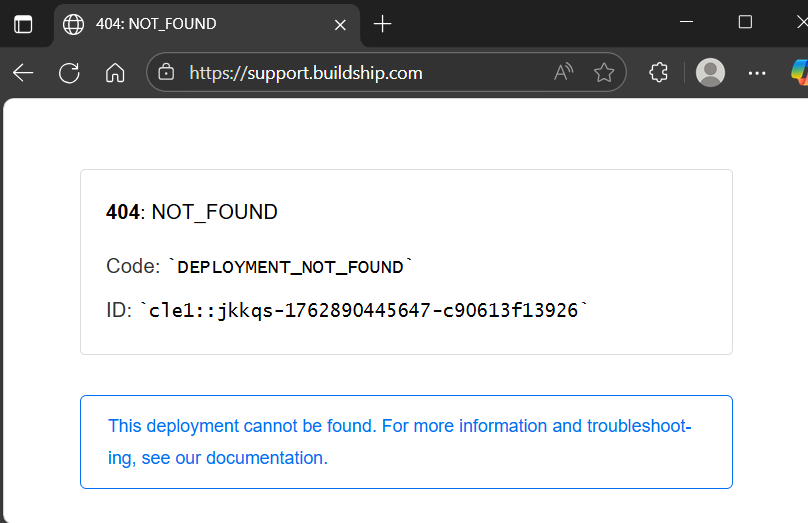Minimize the browser window
Image resolution: width=808 pixels, height=523 pixels.
(x=685, y=22)
